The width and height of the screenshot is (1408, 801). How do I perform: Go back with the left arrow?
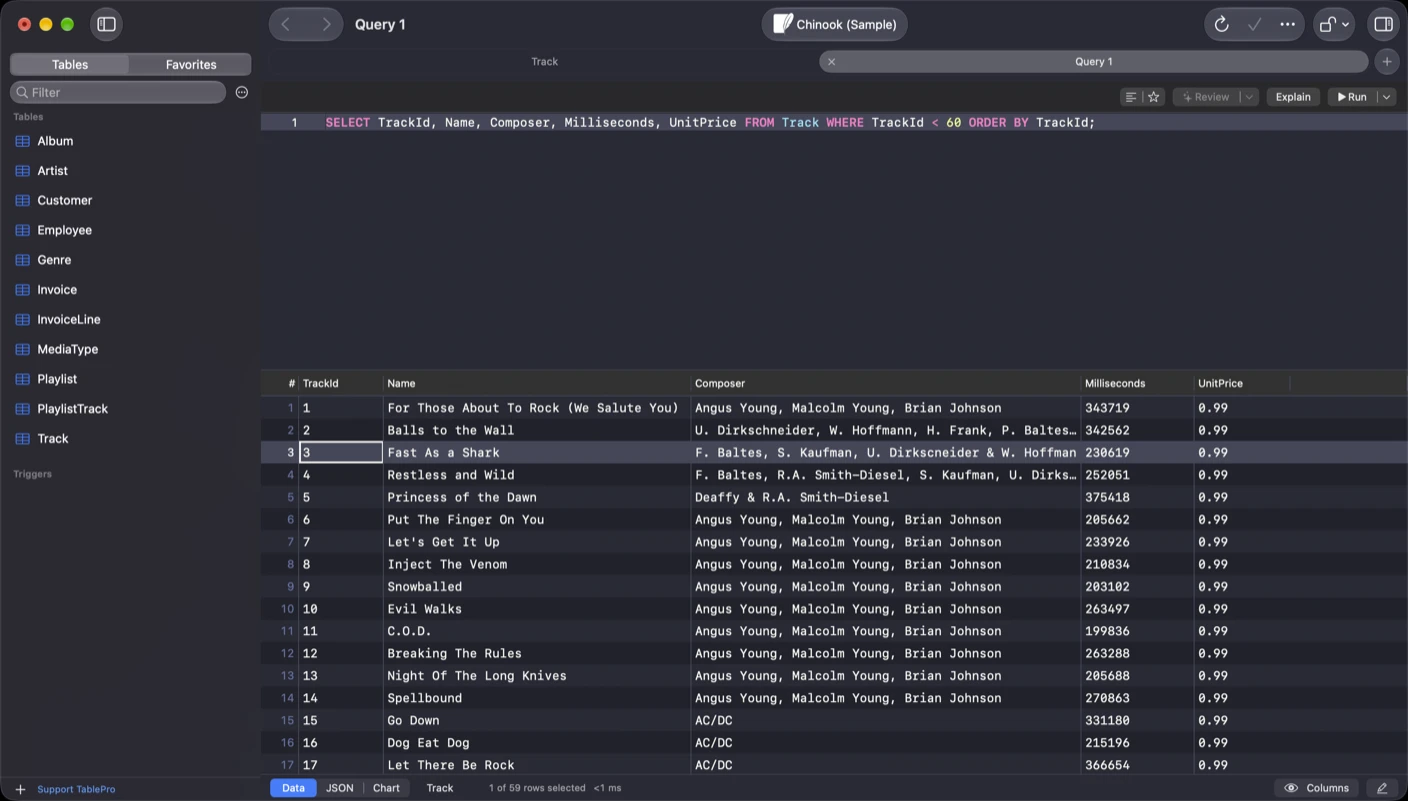click(x=286, y=24)
